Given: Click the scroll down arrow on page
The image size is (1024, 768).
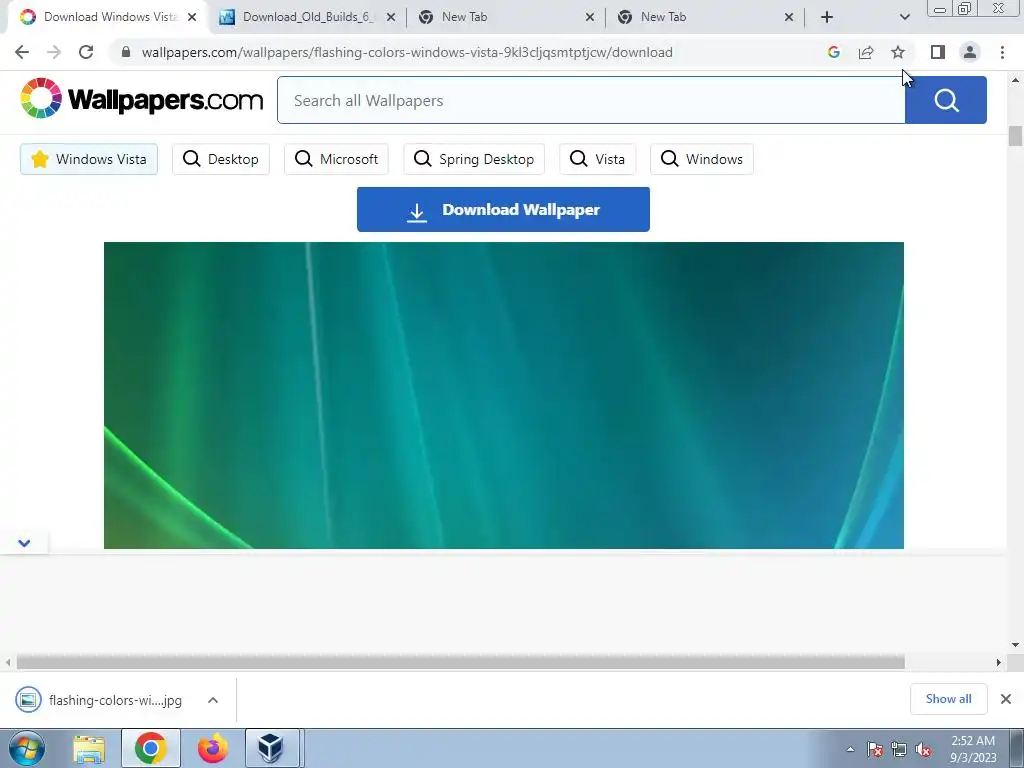Looking at the screenshot, I should pyautogui.click(x=1015, y=645).
